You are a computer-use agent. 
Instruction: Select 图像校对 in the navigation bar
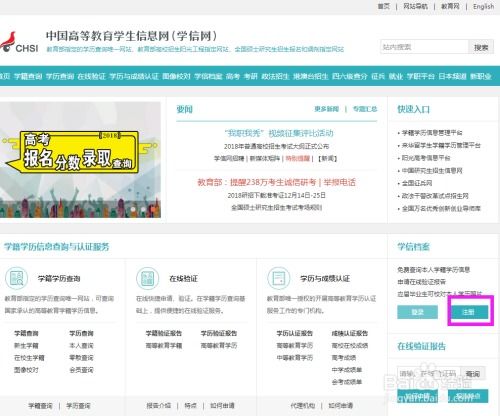click(176, 76)
